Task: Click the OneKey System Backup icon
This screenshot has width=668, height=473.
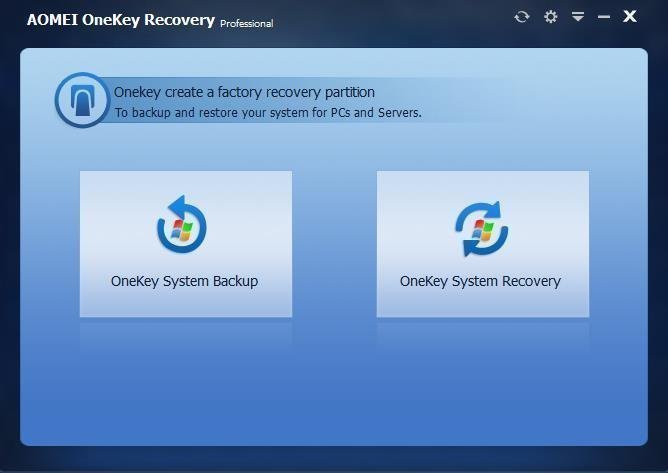Action: click(x=182, y=225)
